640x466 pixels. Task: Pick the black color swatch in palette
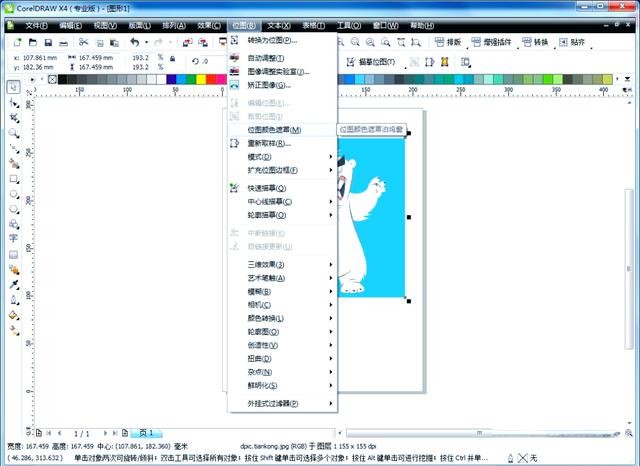point(62,79)
